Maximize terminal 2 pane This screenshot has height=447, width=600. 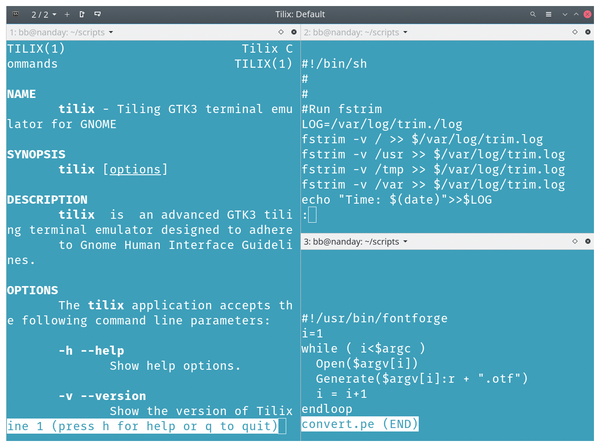pos(575,32)
